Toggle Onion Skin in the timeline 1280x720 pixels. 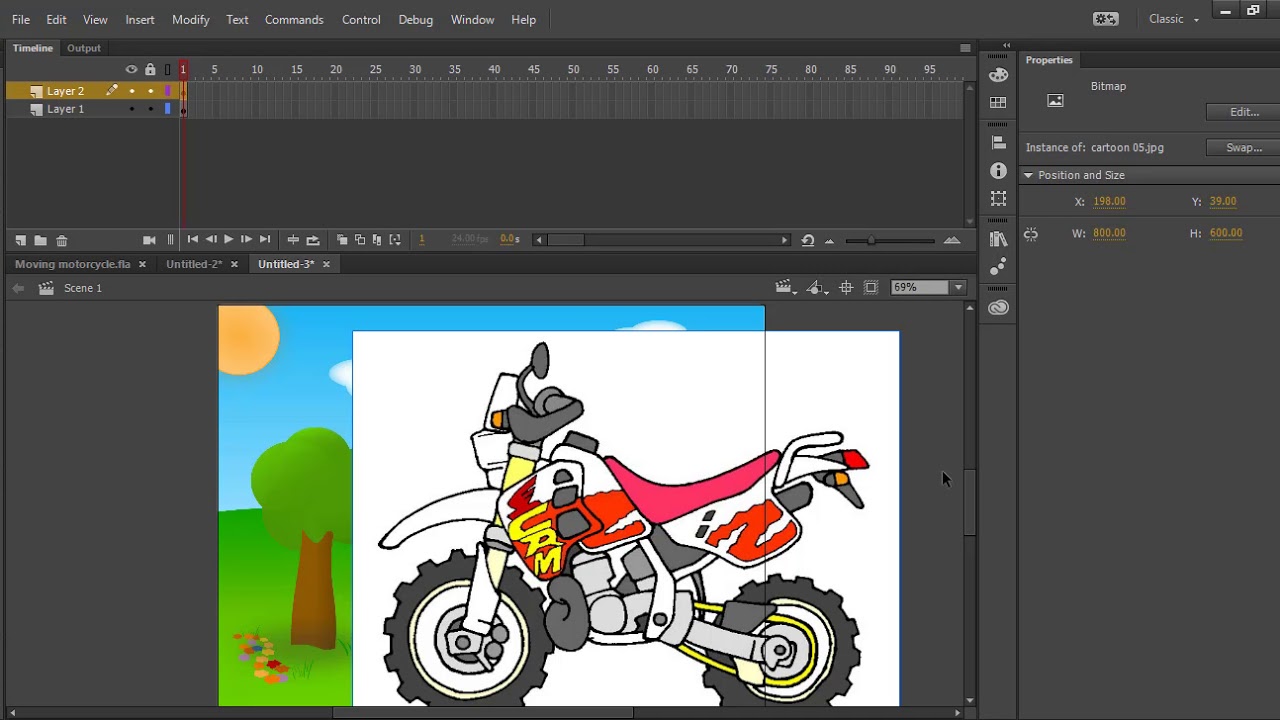[342, 240]
